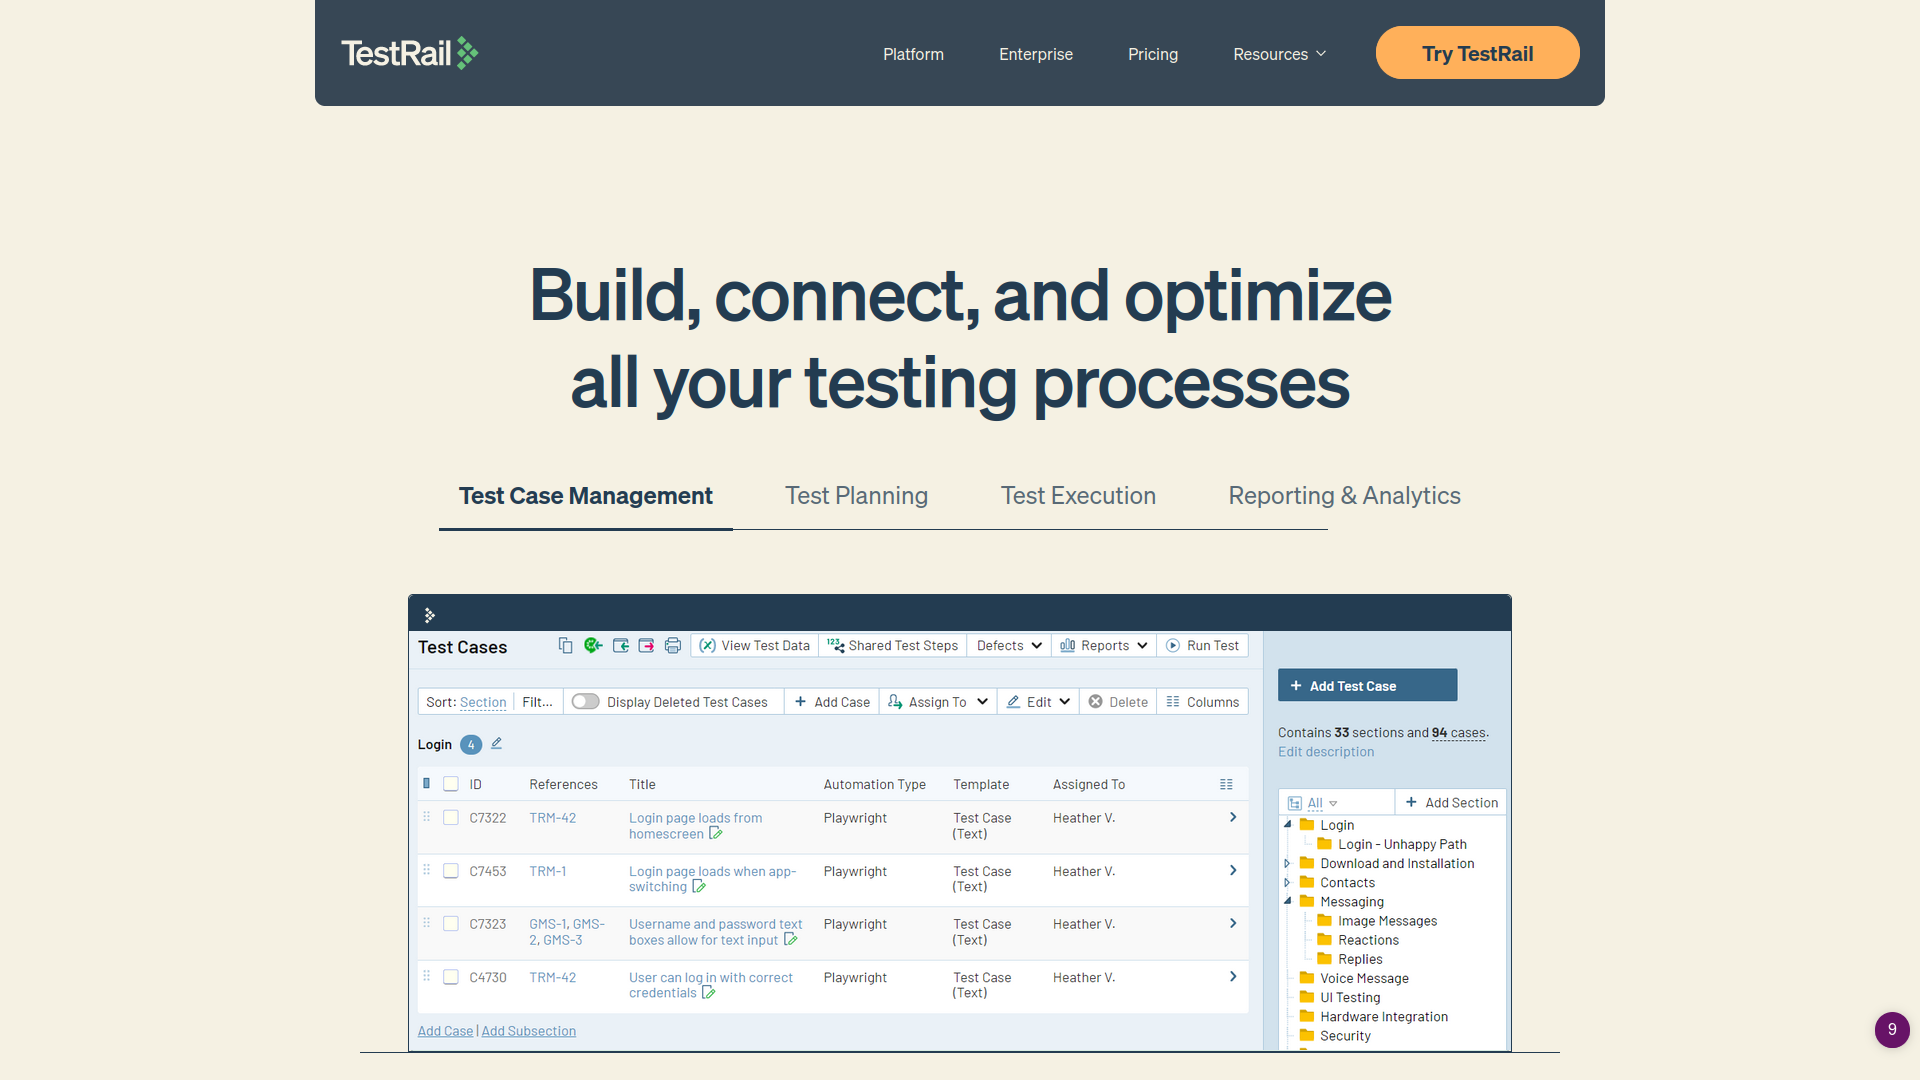Click the copy test cases icon
The width and height of the screenshot is (1920, 1080).
565,645
